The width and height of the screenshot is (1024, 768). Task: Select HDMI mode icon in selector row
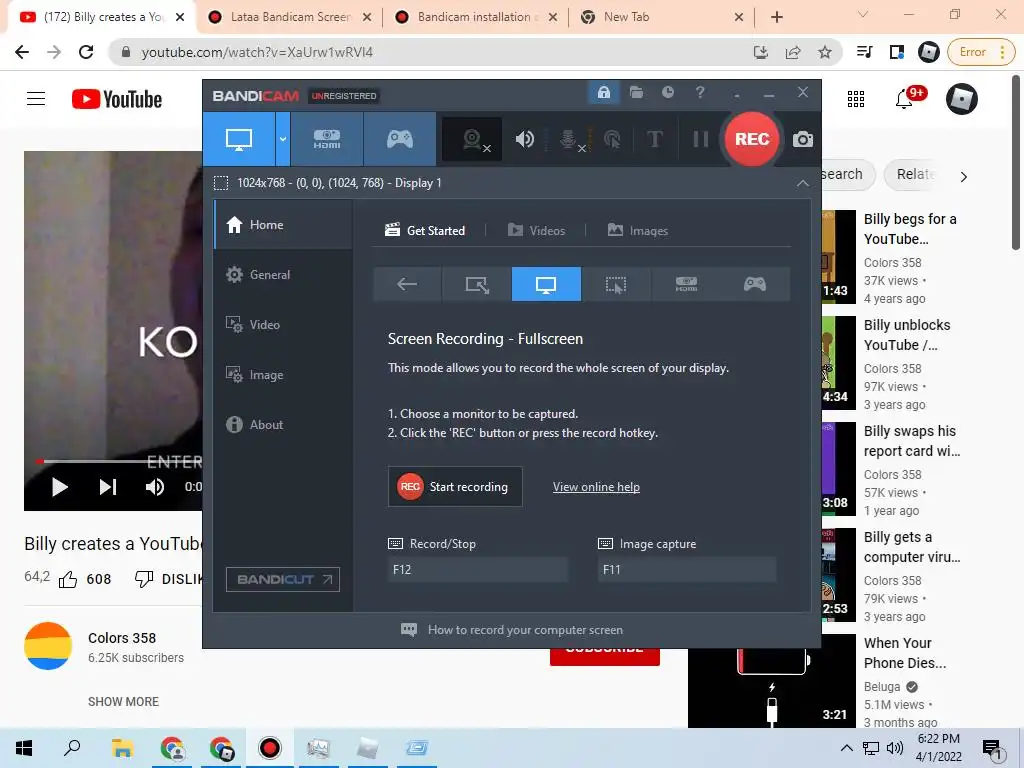(x=686, y=284)
